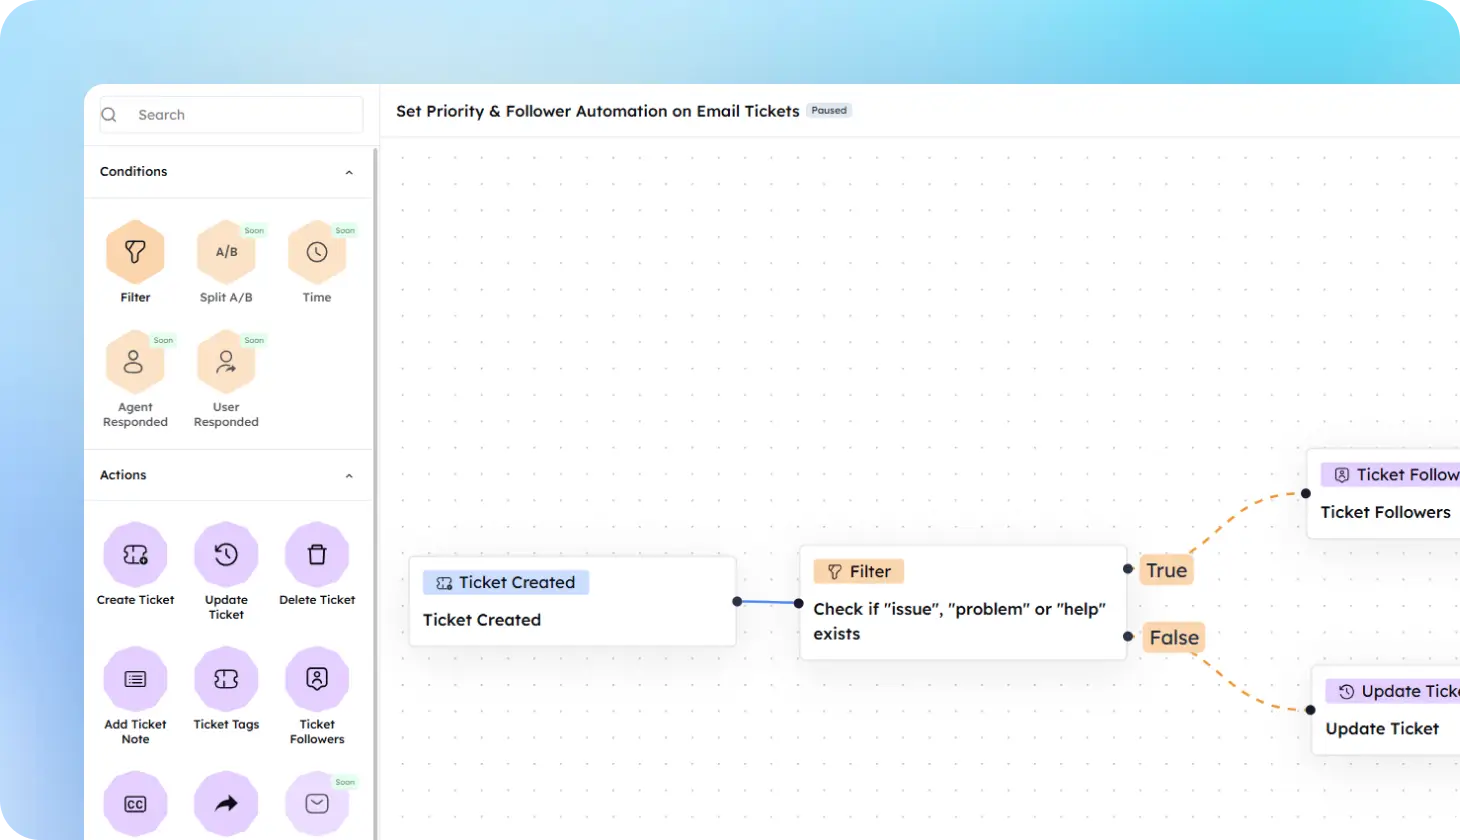
Task: Click the magnifier icon in search box
Action: click(109, 115)
